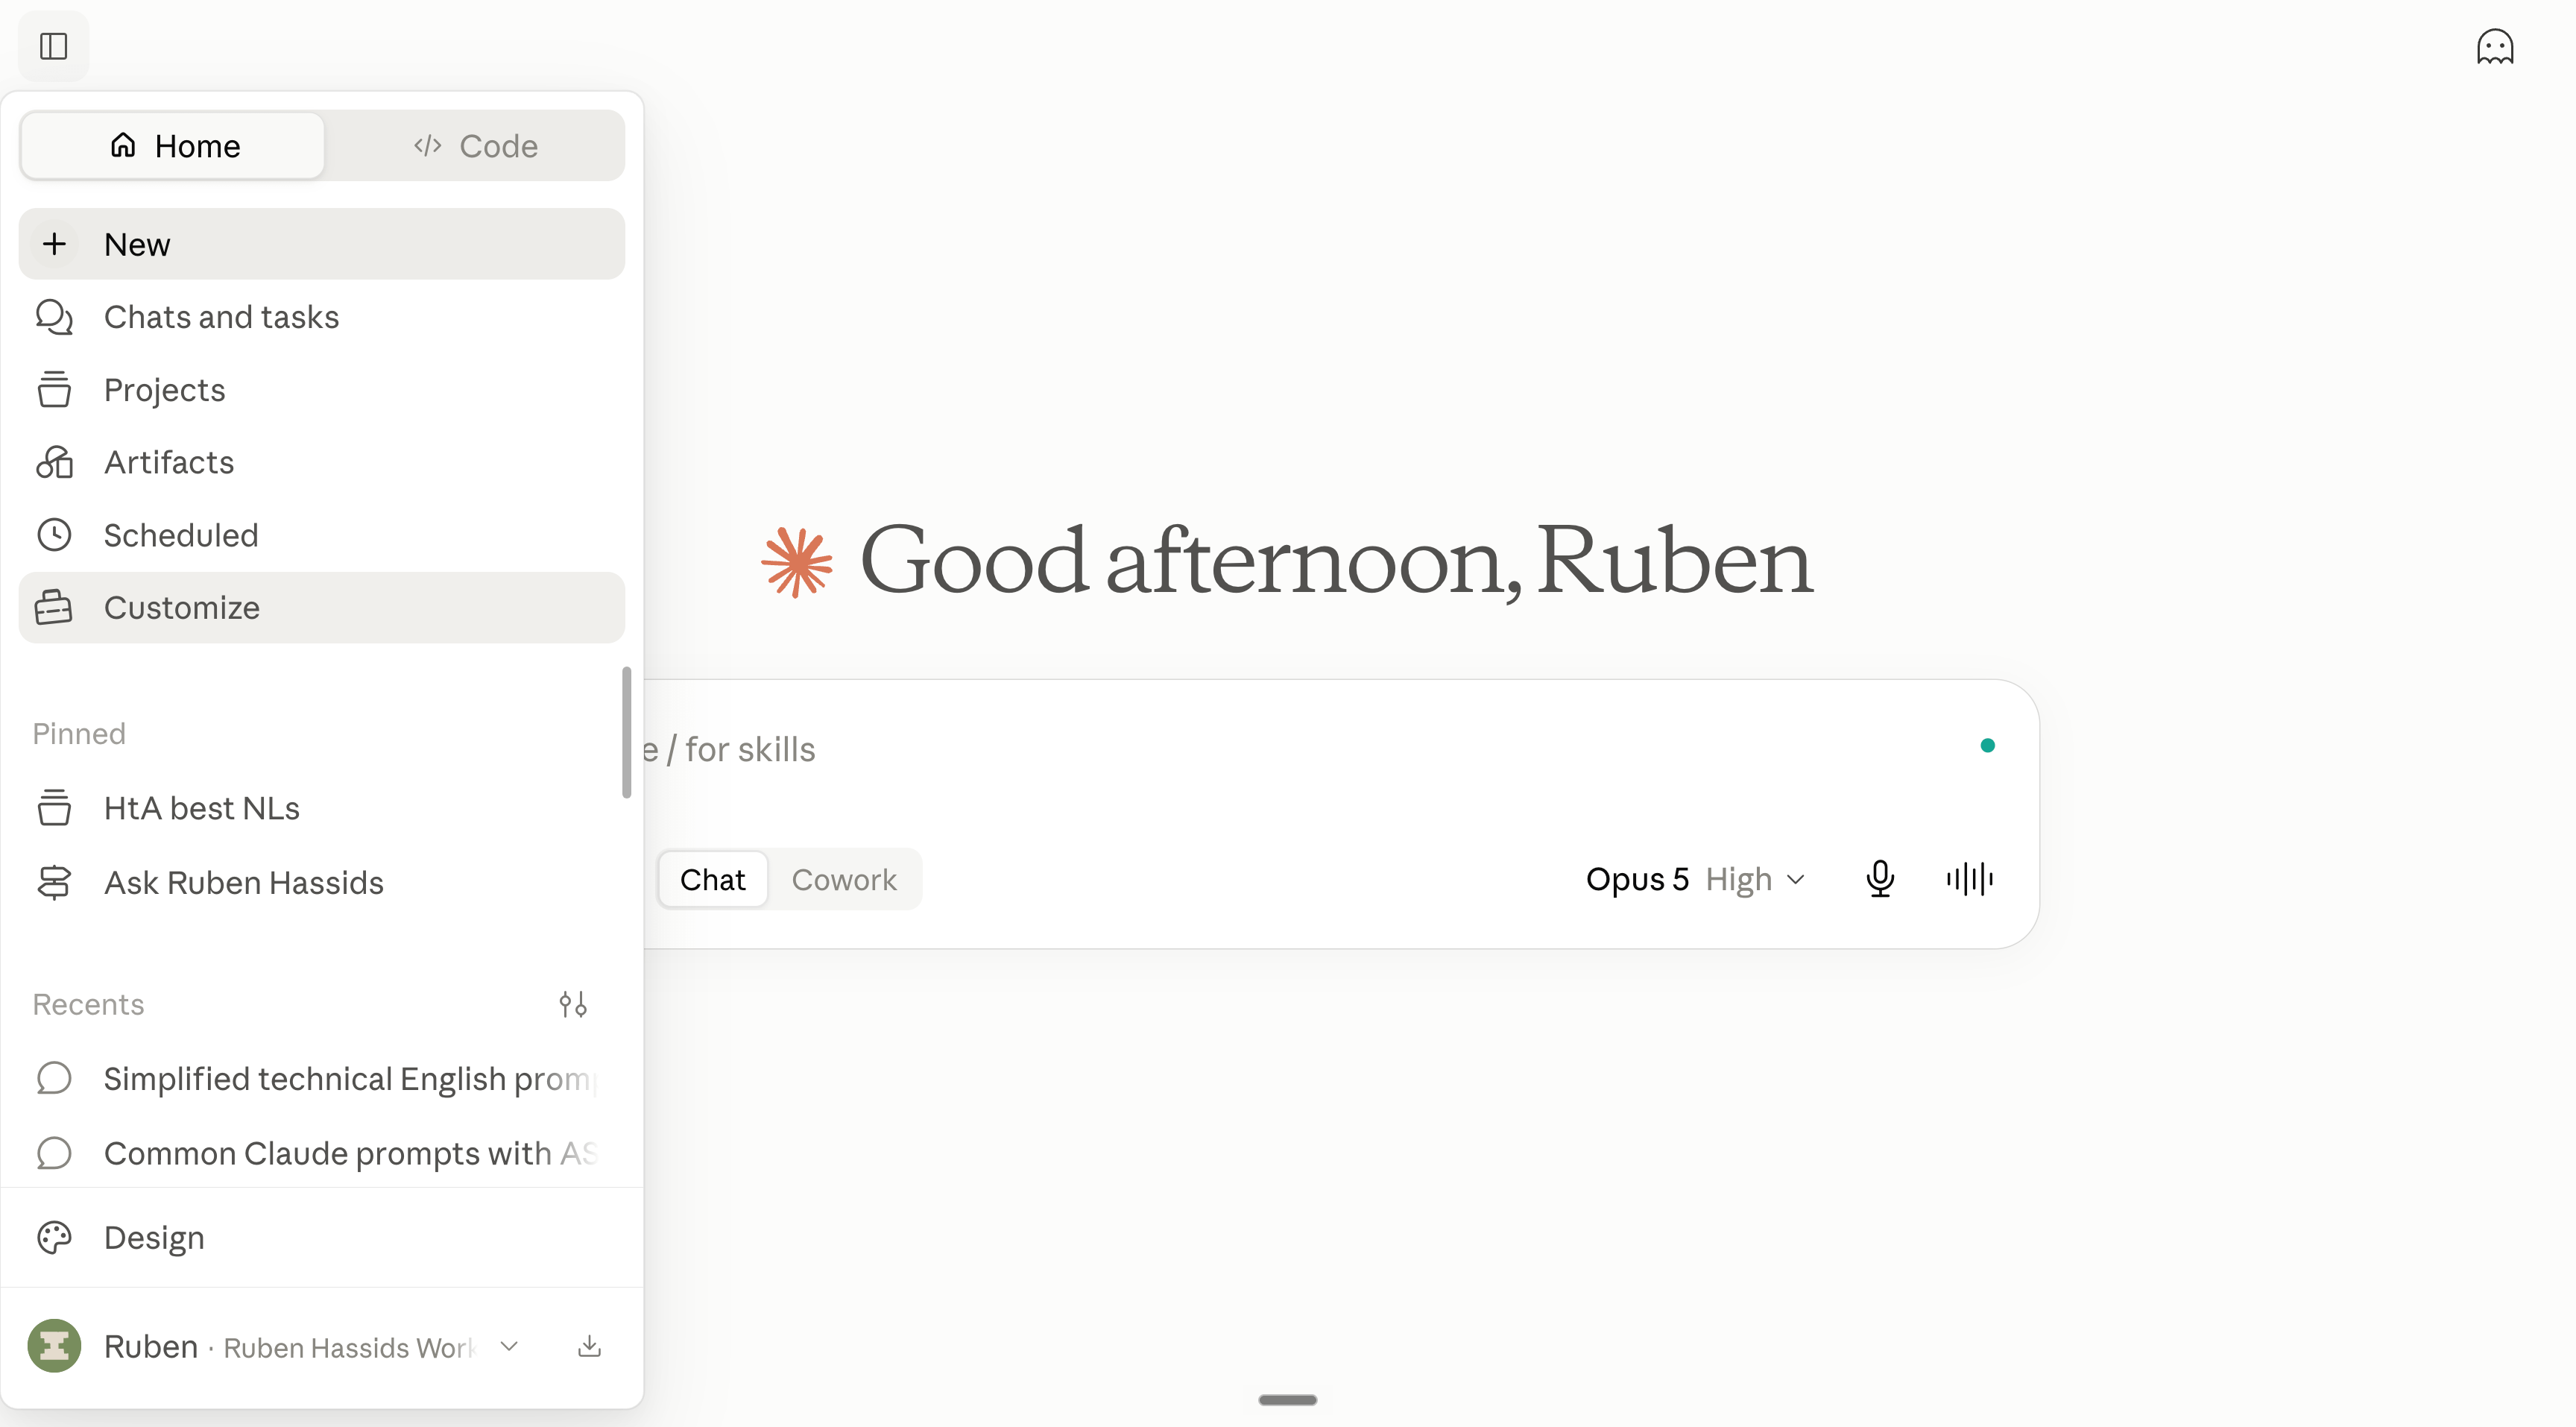This screenshot has height=1427, width=2576.
Task: Click the sidebar scrollbar thumb
Action: pyautogui.click(x=627, y=733)
